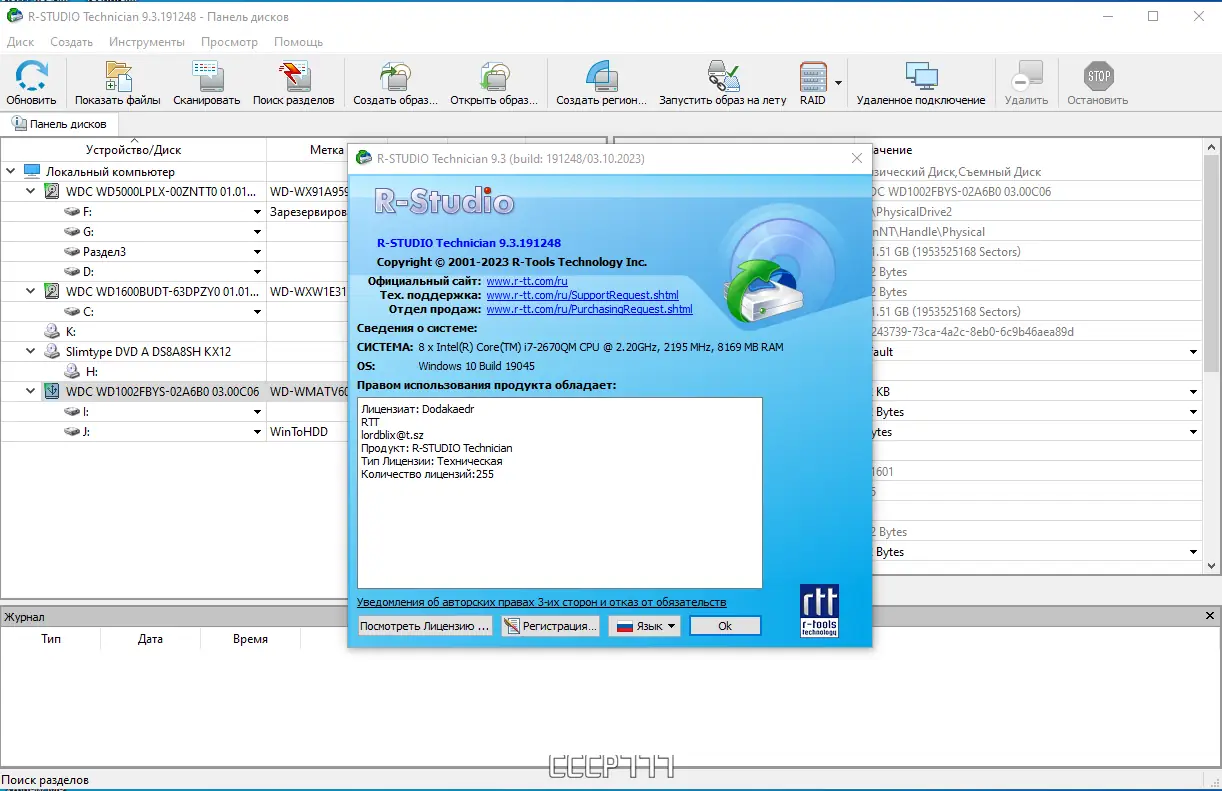The image size is (1222, 791).
Task: Collapse the WDC WD1600BUDT disk node
Action: pyautogui.click(x=31, y=291)
